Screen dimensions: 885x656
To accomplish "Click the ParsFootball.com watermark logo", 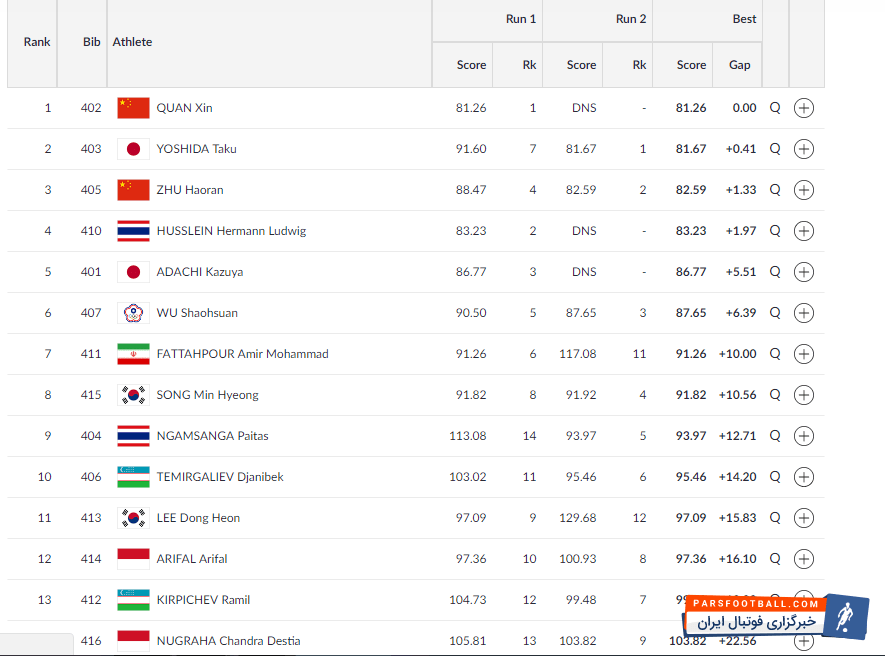I will pos(781,615).
